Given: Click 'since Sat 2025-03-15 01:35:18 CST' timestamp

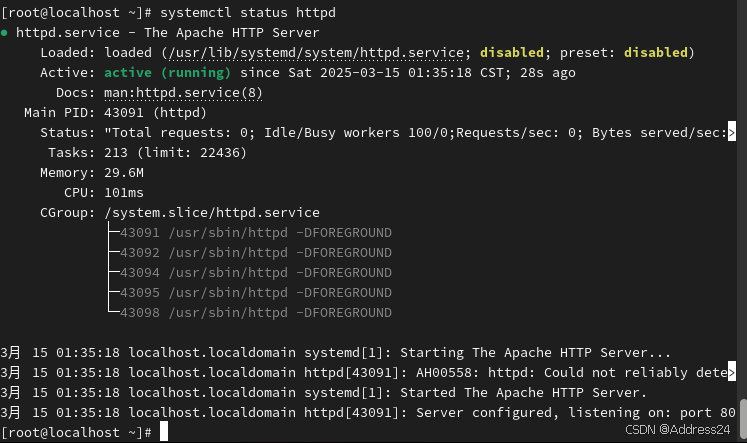Looking at the screenshot, I should click(x=372, y=72).
